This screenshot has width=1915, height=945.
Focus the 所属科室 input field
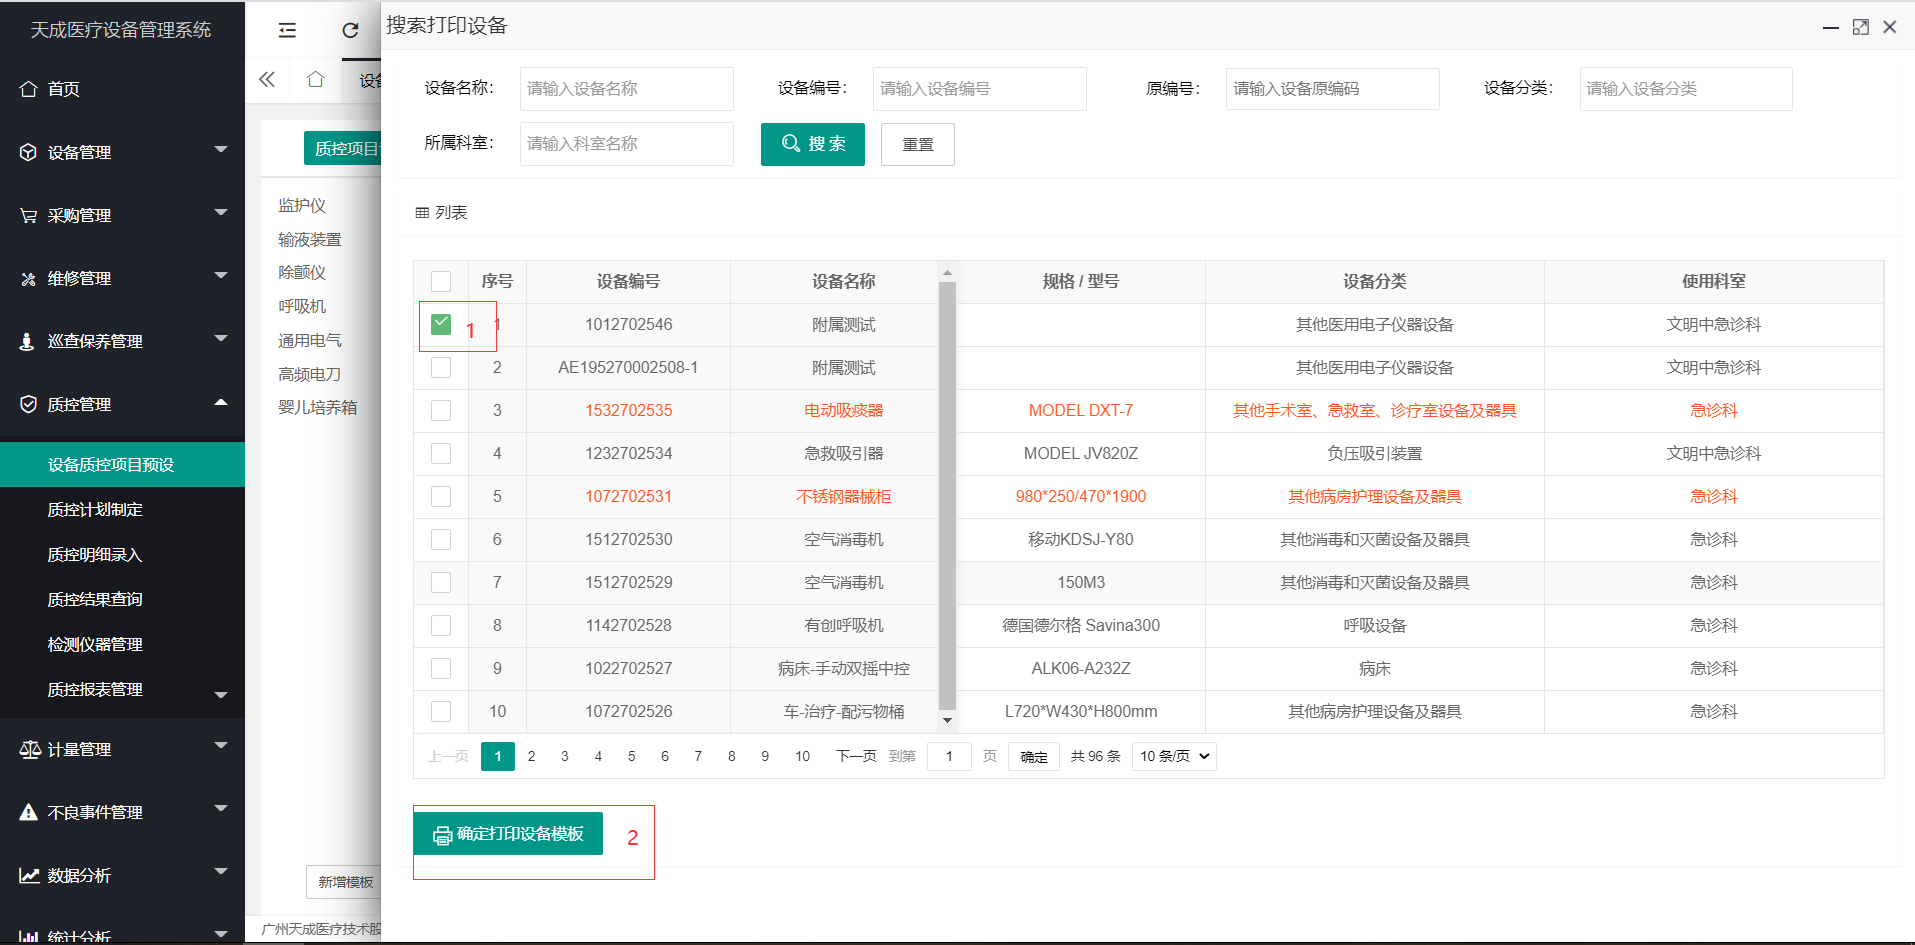pyautogui.click(x=627, y=144)
